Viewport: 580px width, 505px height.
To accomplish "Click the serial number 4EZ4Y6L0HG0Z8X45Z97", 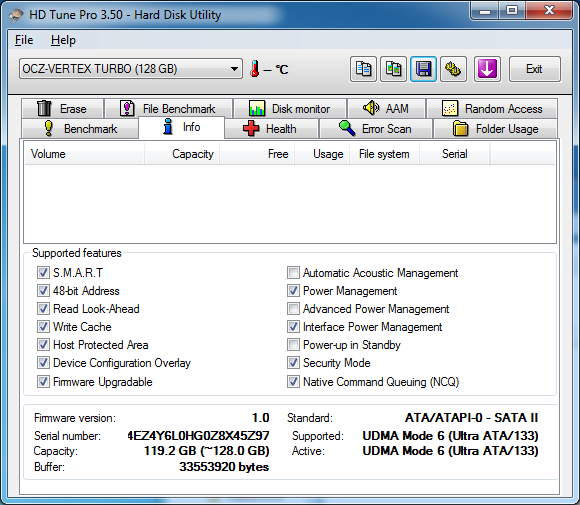I will coord(198,435).
